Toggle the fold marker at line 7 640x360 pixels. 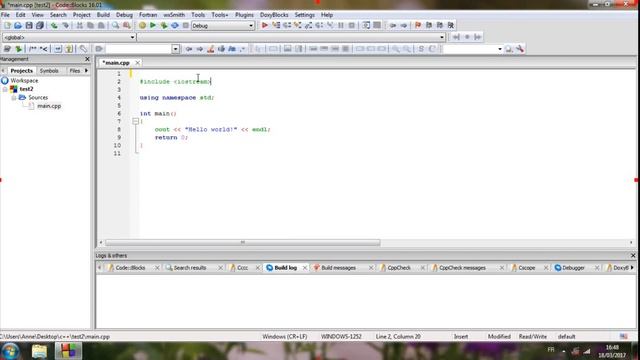pos(136,121)
